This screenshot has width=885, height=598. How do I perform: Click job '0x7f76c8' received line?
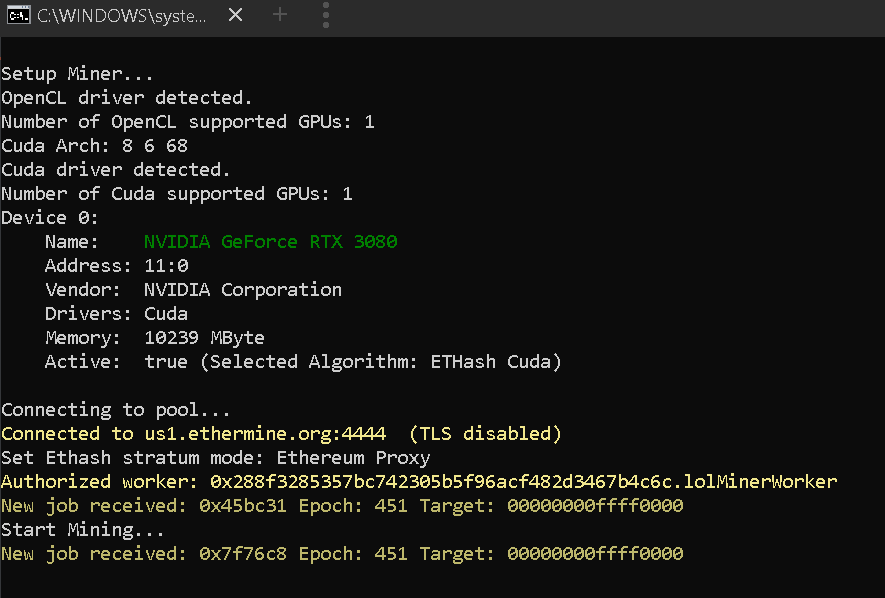[x=342, y=553]
